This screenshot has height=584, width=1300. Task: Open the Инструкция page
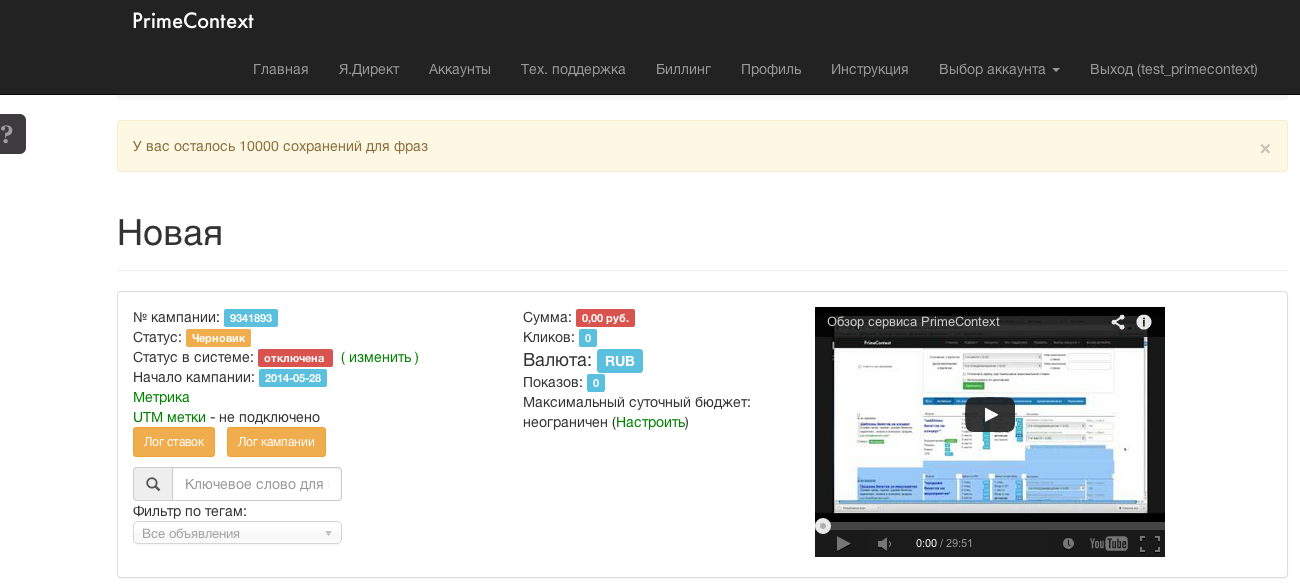point(870,69)
